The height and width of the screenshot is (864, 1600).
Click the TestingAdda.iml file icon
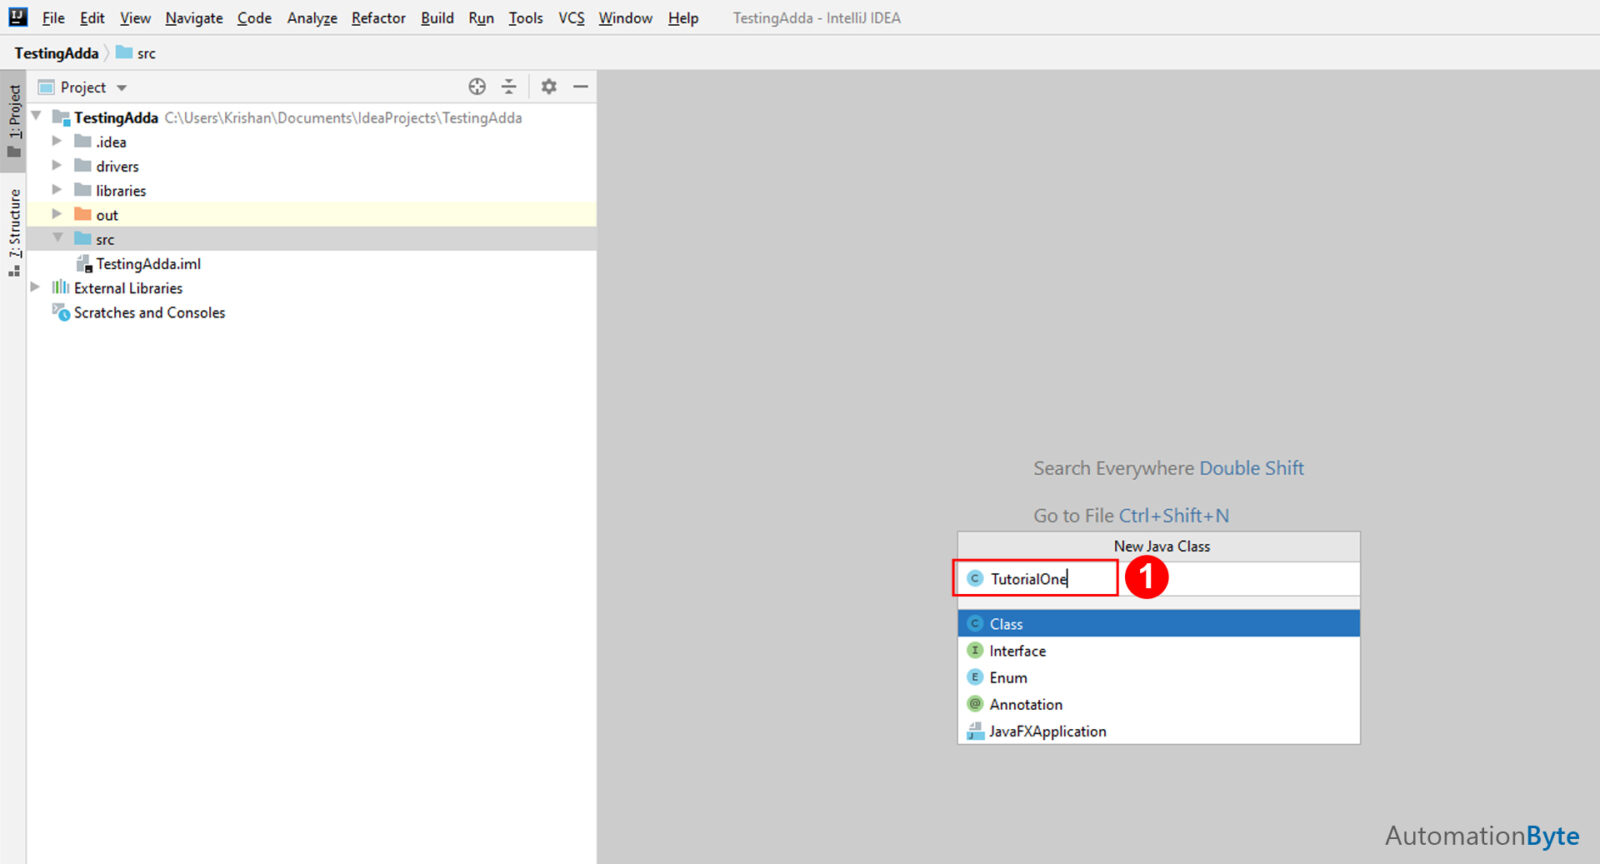tap(85, 263)
